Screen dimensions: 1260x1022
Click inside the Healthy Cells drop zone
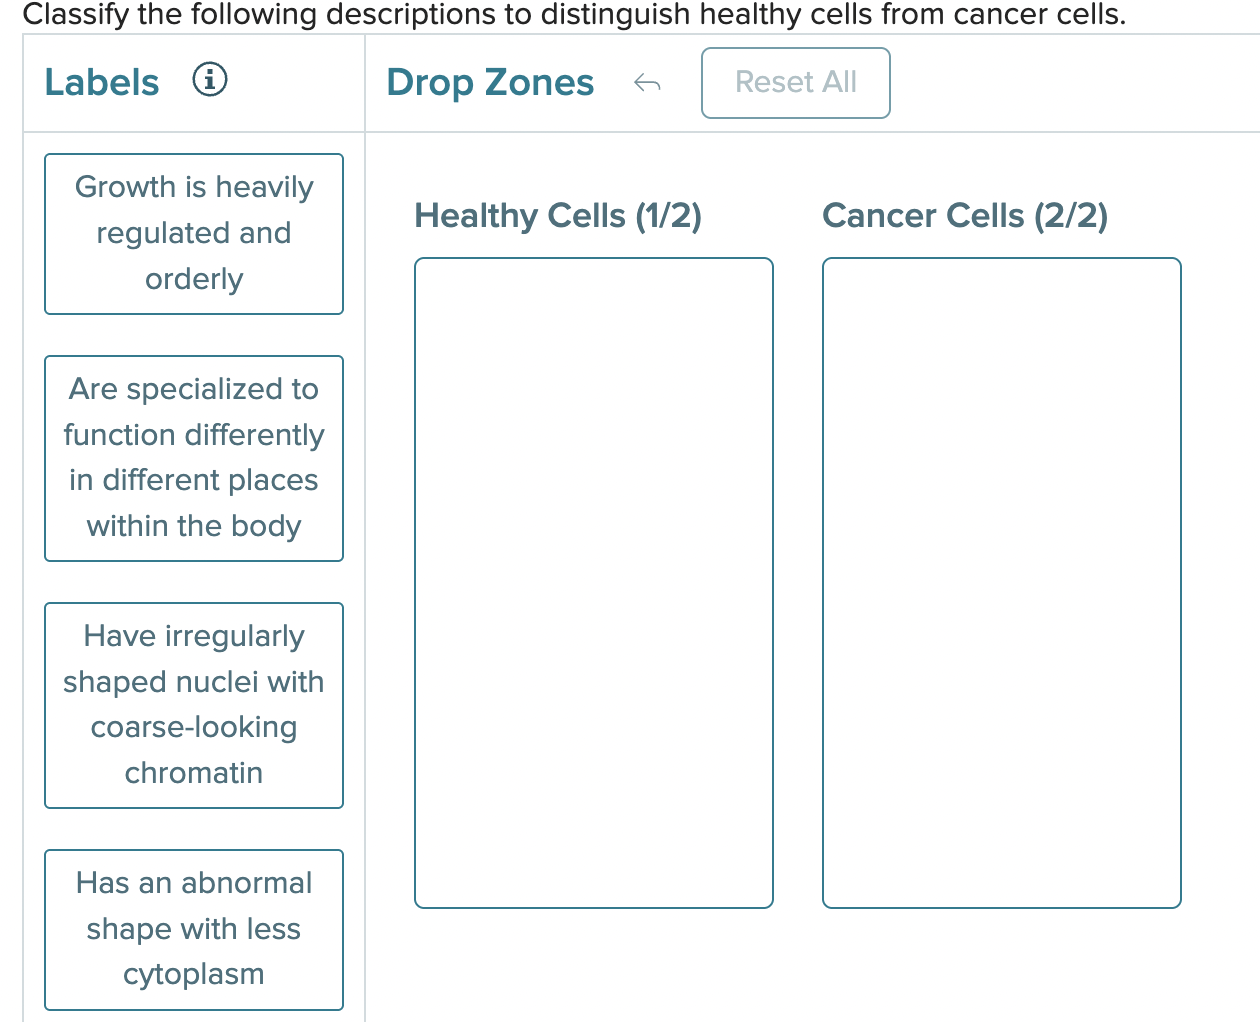click(594, 583)
